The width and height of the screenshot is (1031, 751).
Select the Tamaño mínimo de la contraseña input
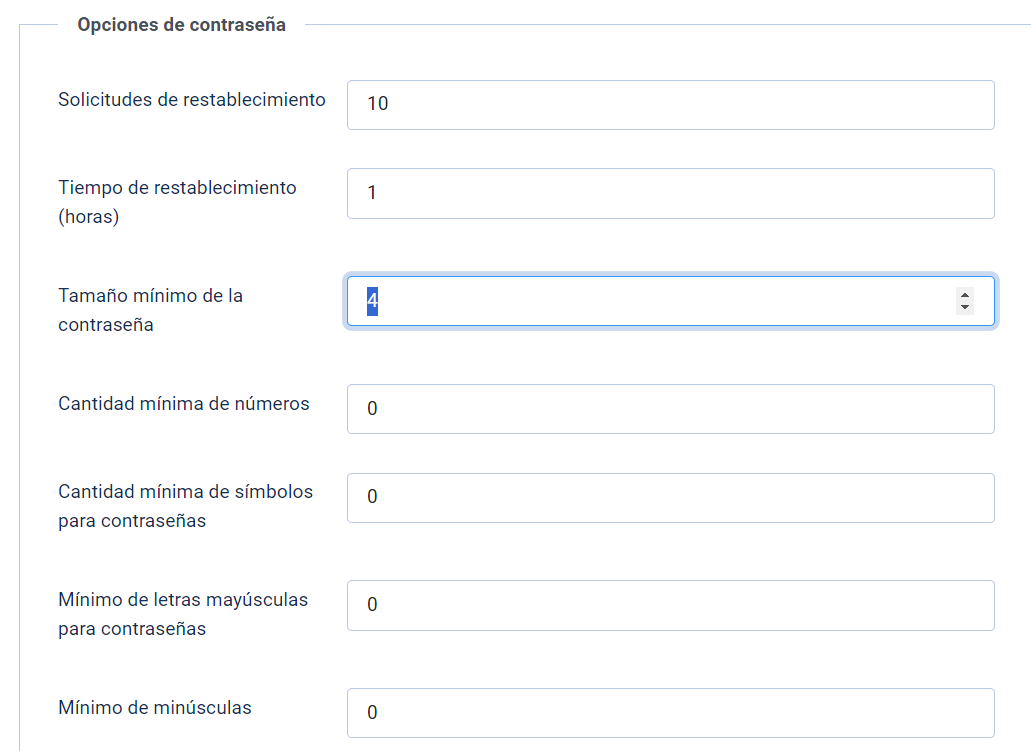point(671,301)
